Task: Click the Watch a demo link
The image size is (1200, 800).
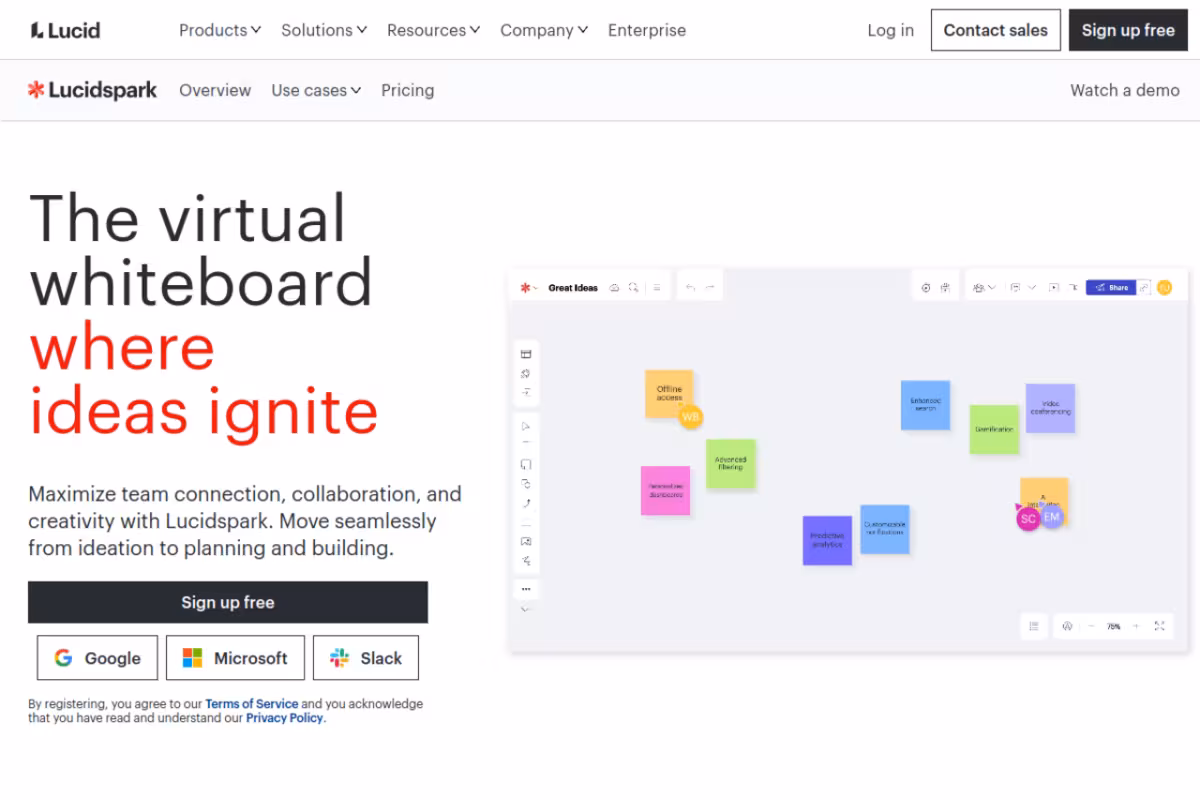Action: (x=1125, y=90)
